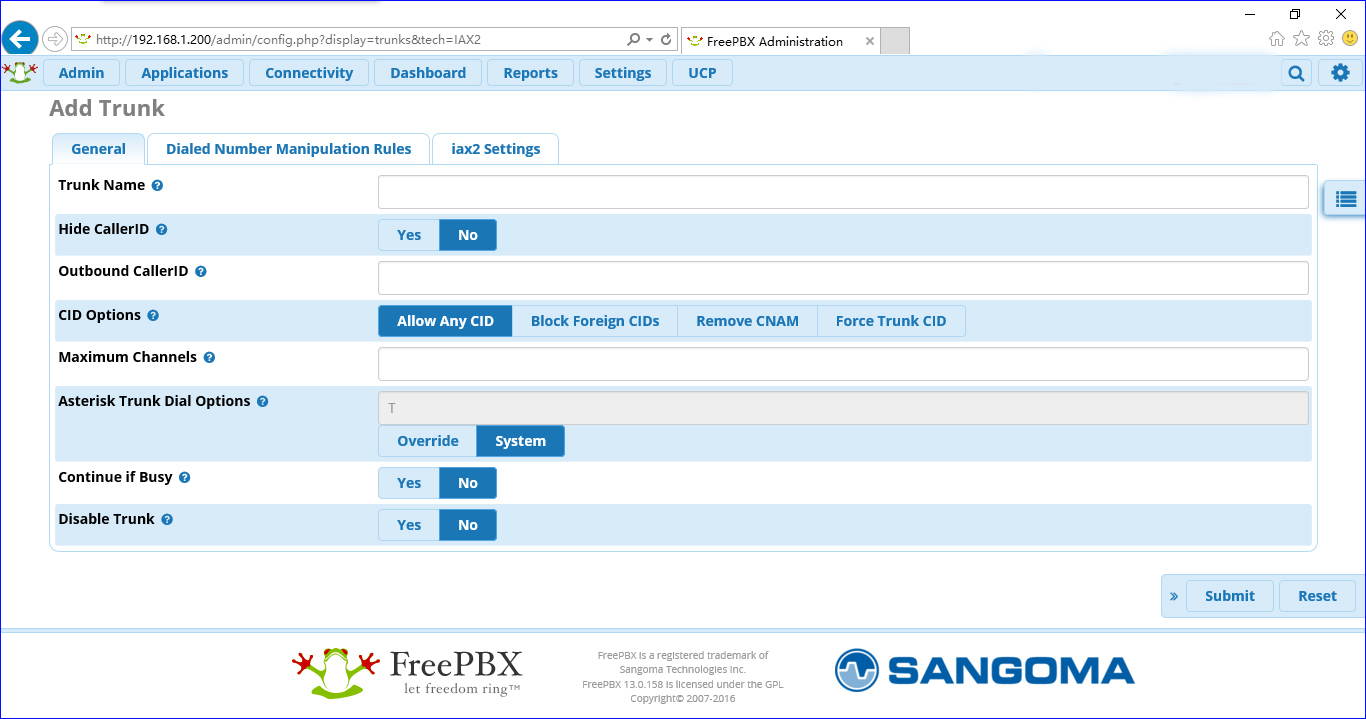Click the Outbound CallerID input field
The image size is (1366, 719).
click(x=843, y=277)
